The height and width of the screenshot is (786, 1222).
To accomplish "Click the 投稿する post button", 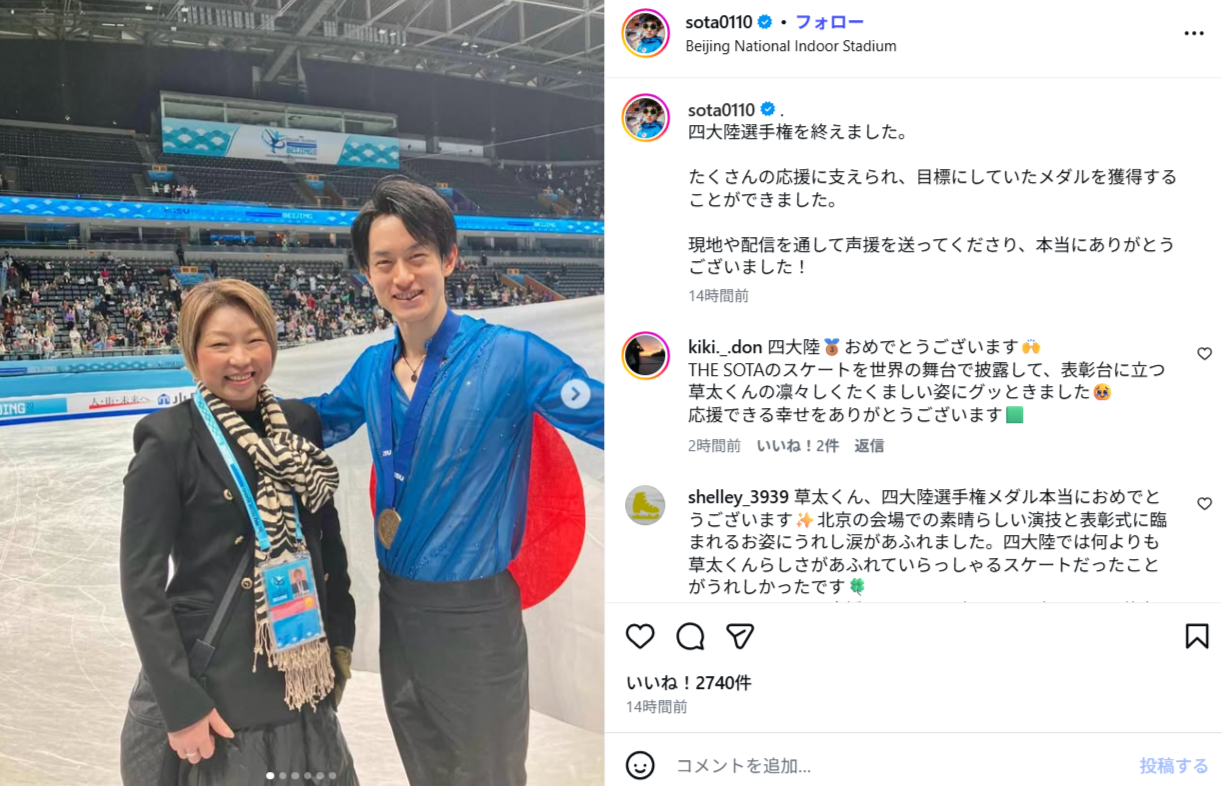I will pyautogui.click(x=1174, y=766).
